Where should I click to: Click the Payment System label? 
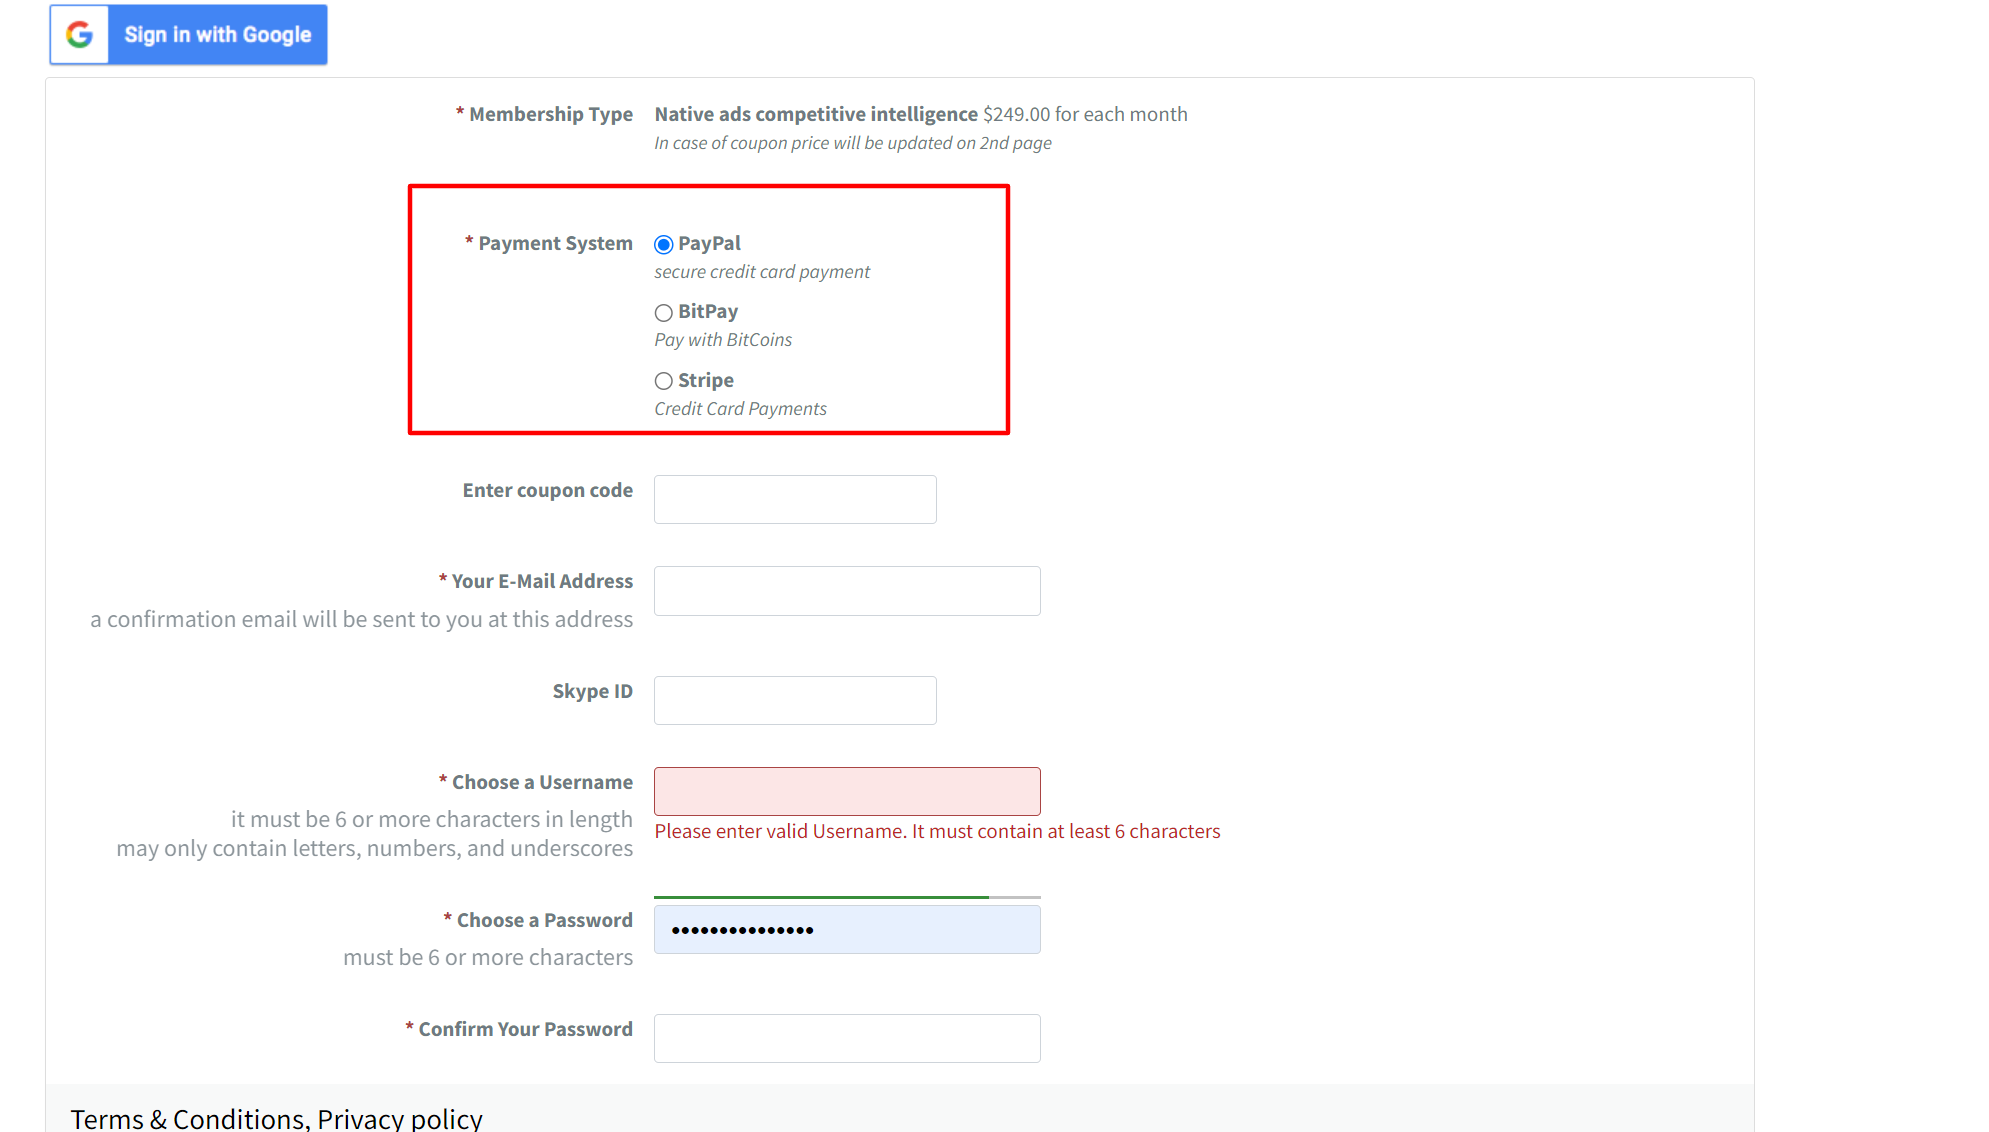click(548, 243)
